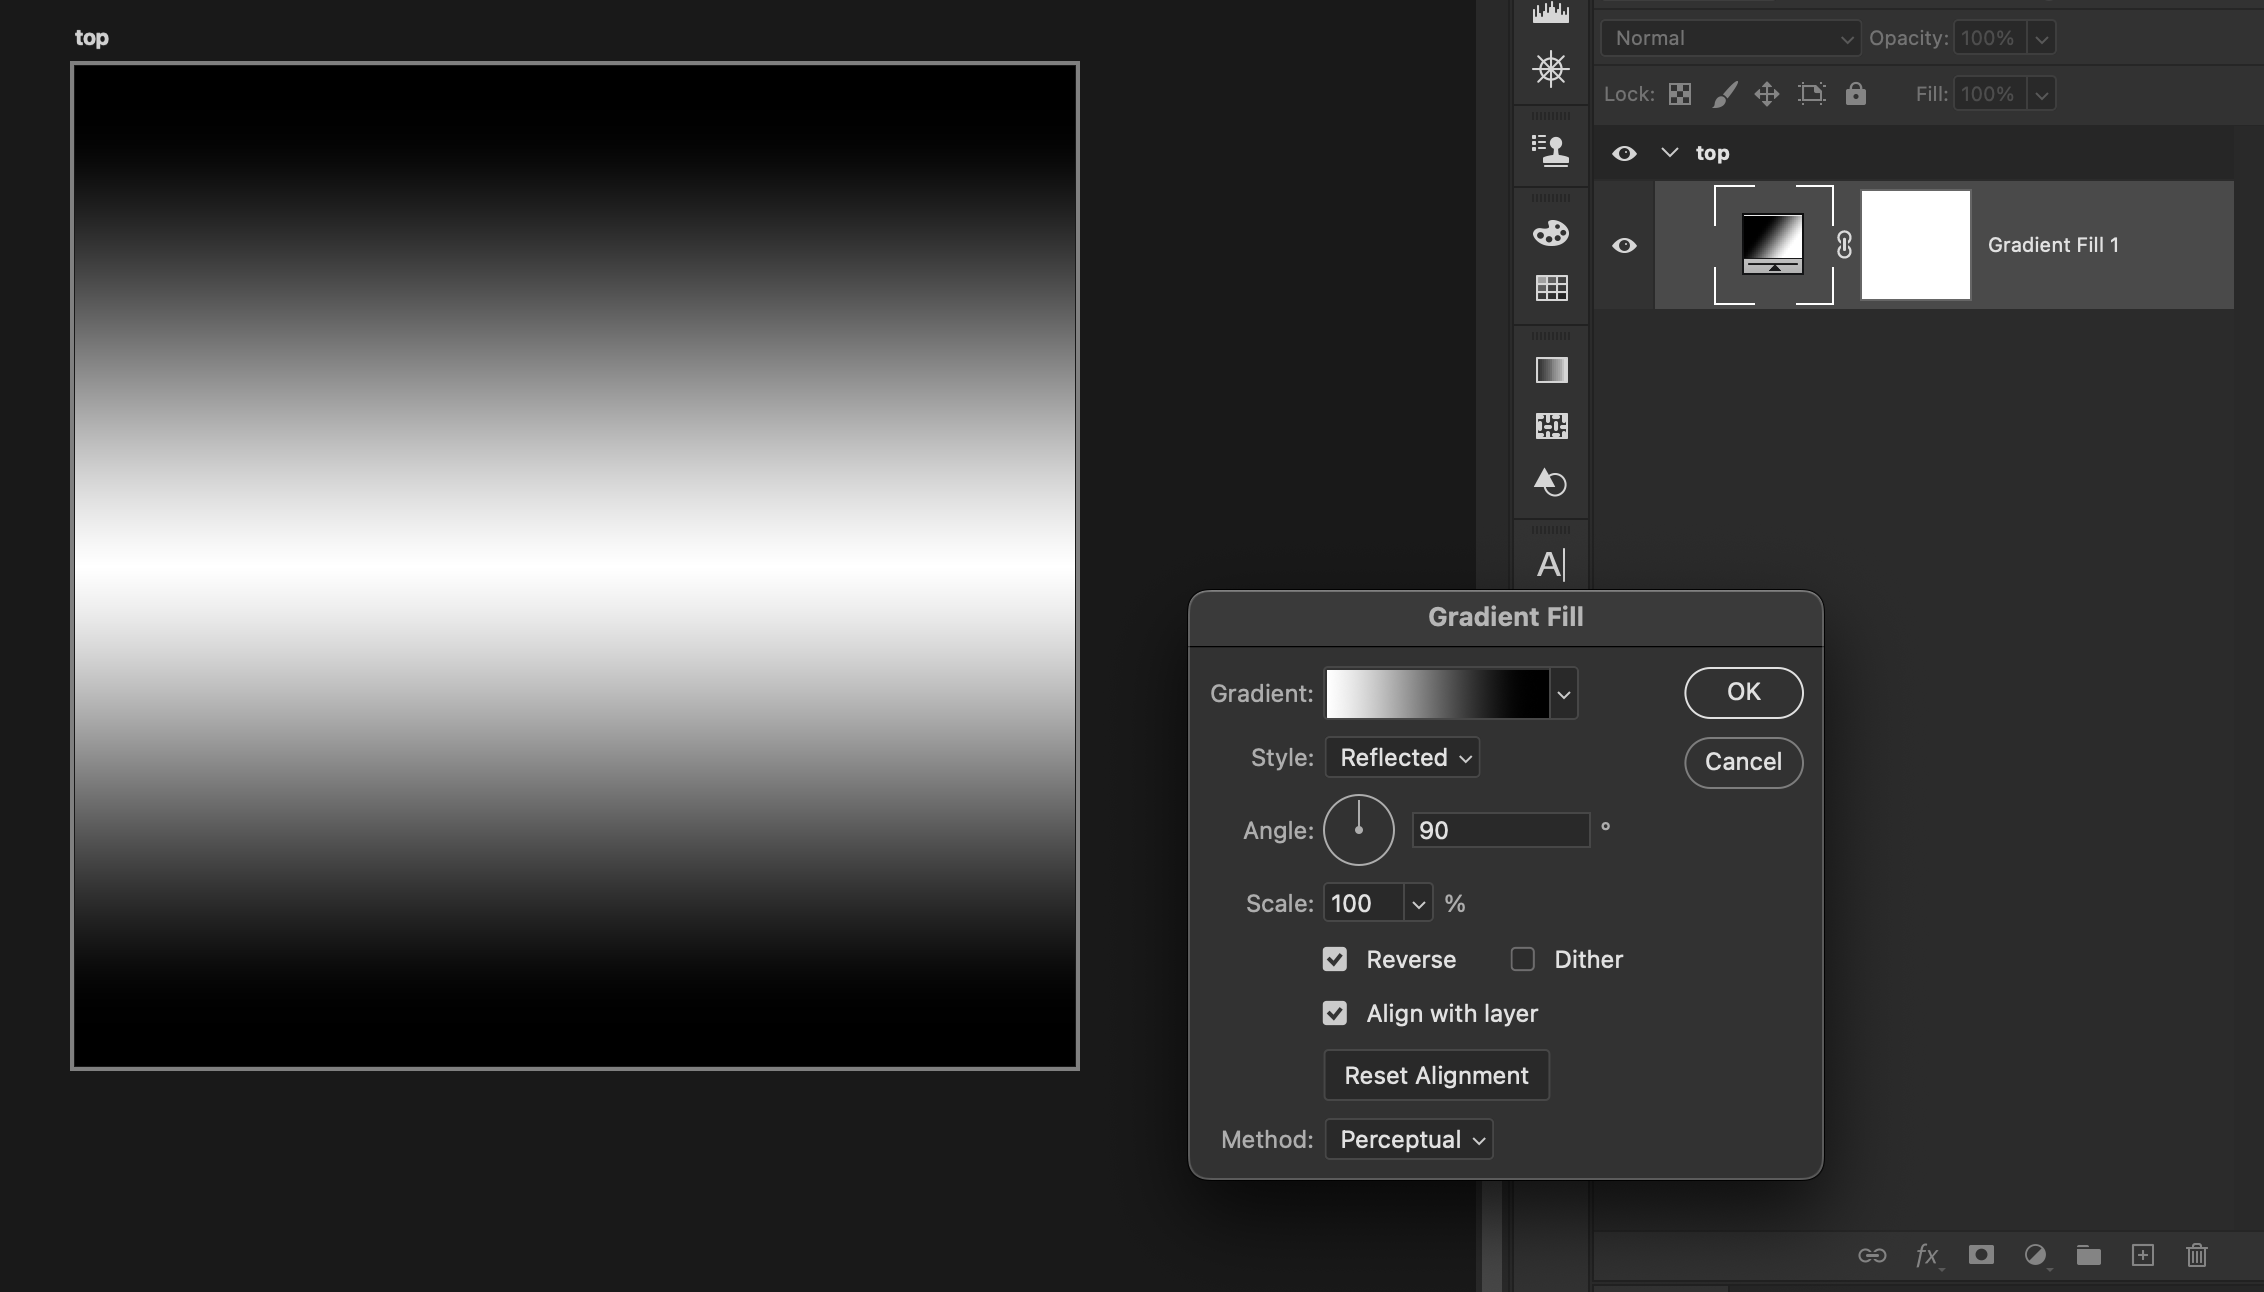Open the Style dropdown showing Reflected
Image resolution: width=2264 pixels, height=1292 pixels.
(1401, 757)
